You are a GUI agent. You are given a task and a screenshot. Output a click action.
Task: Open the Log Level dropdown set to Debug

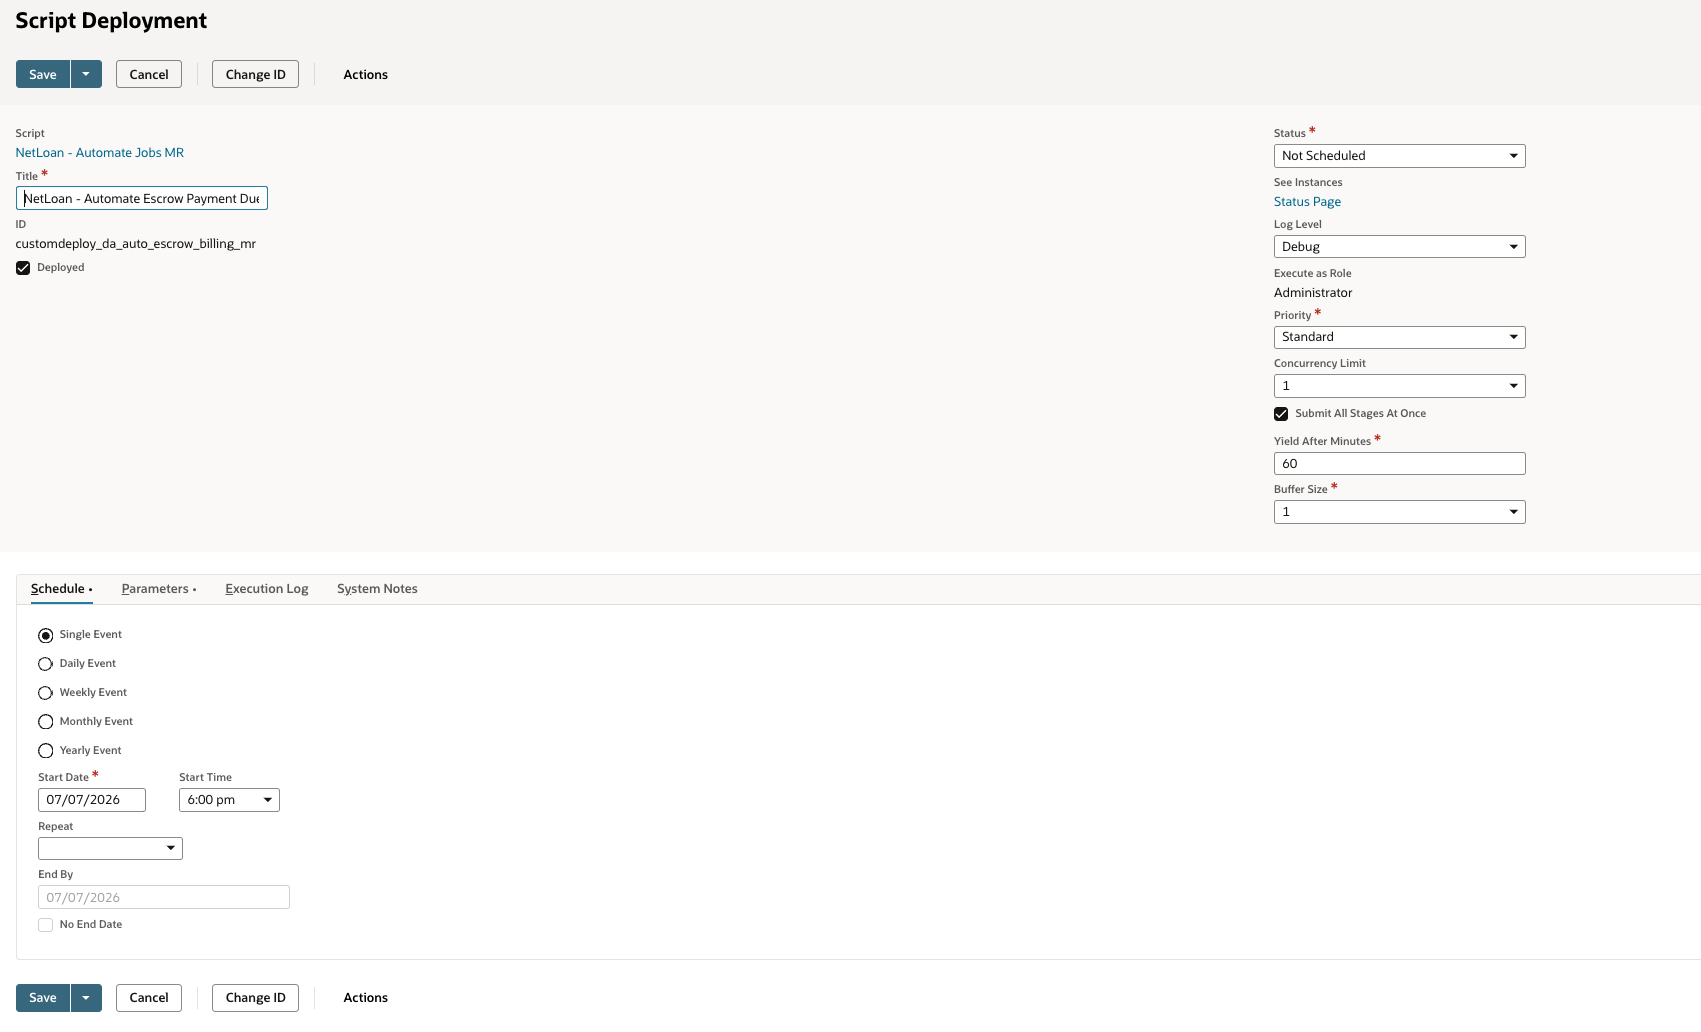click(x=1399, y=247)
